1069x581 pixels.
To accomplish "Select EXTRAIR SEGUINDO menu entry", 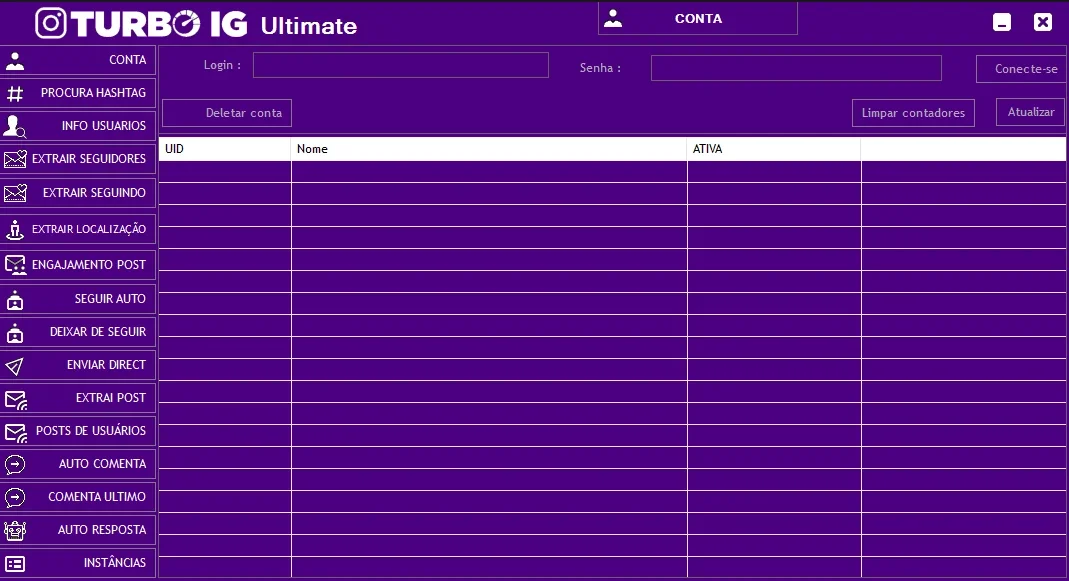I will [78, 193].
